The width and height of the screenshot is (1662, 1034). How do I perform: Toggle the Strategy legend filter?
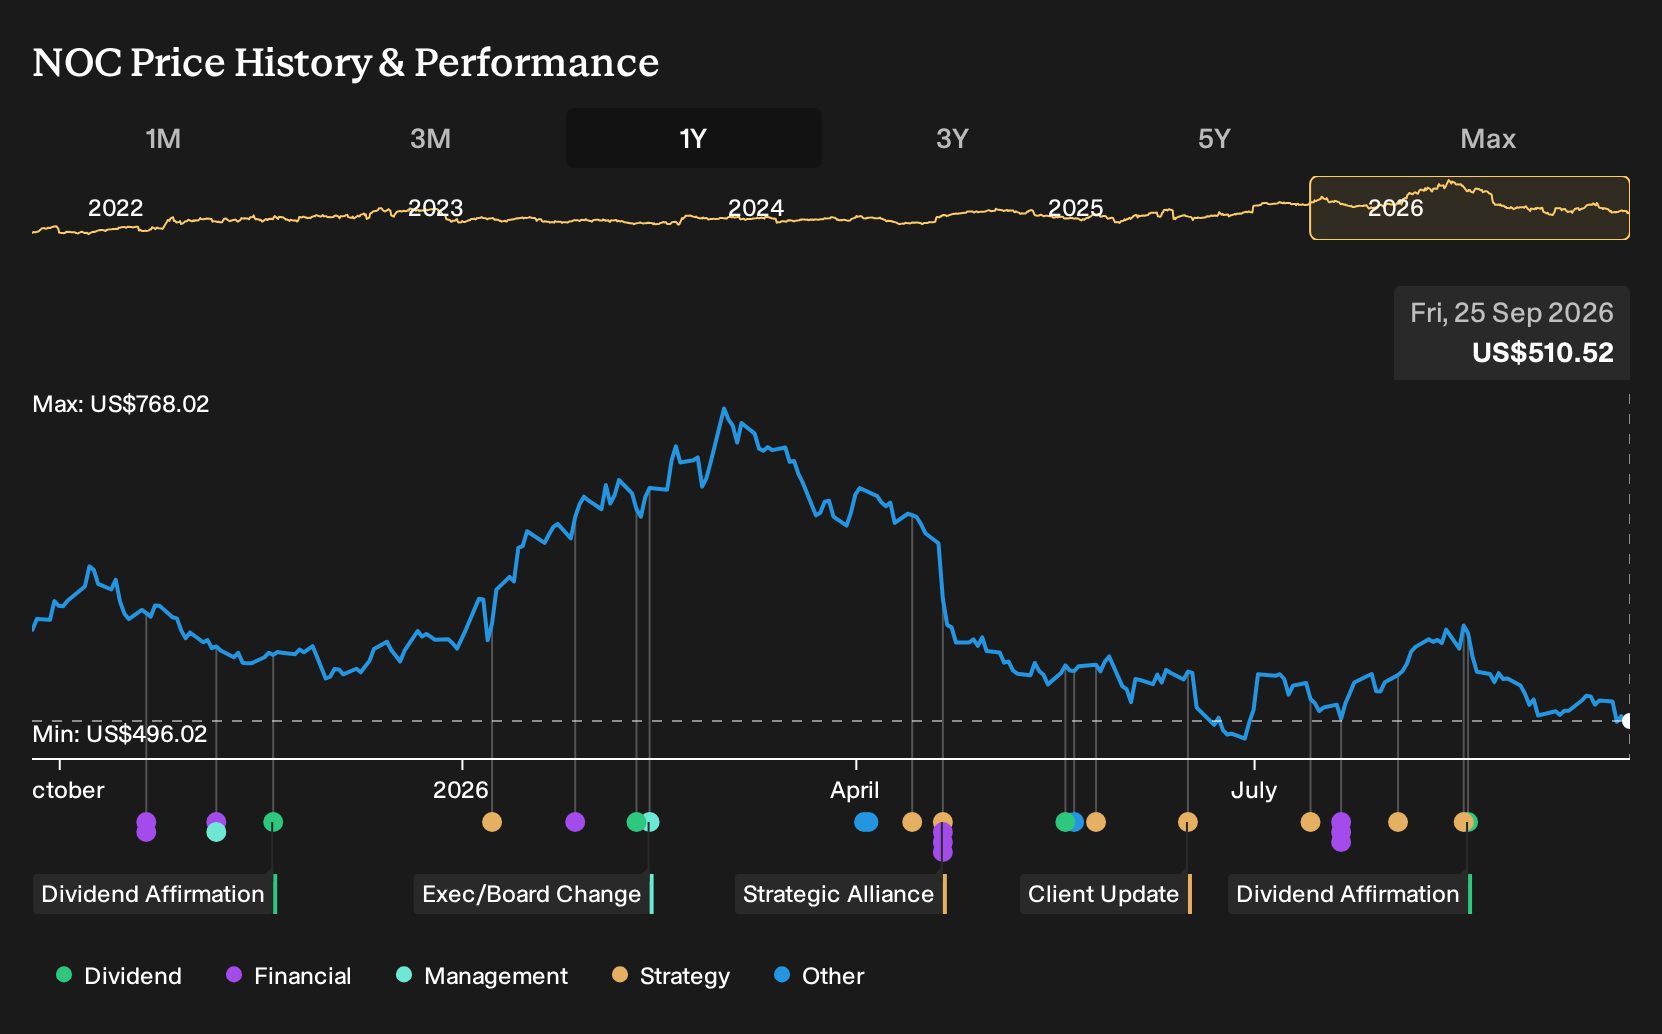coord(671,976)
